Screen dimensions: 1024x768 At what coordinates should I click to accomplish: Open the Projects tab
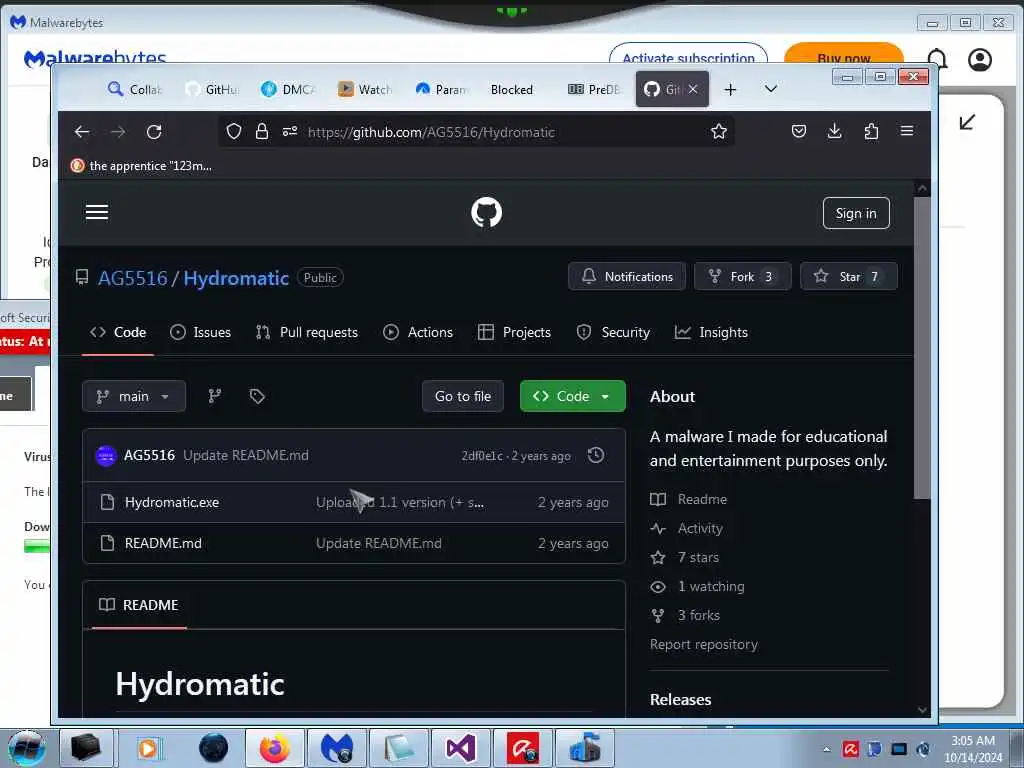click(514, 332)
